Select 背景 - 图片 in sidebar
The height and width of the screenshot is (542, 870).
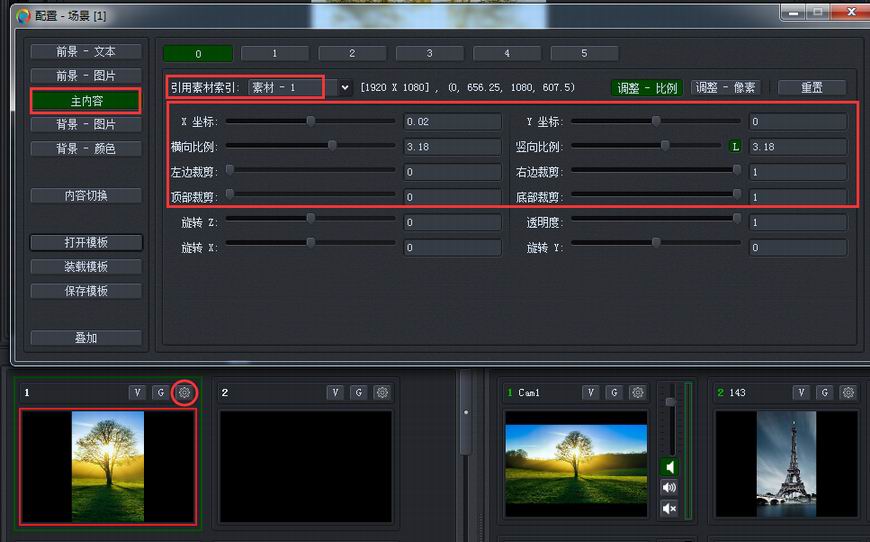pos(86,125)
